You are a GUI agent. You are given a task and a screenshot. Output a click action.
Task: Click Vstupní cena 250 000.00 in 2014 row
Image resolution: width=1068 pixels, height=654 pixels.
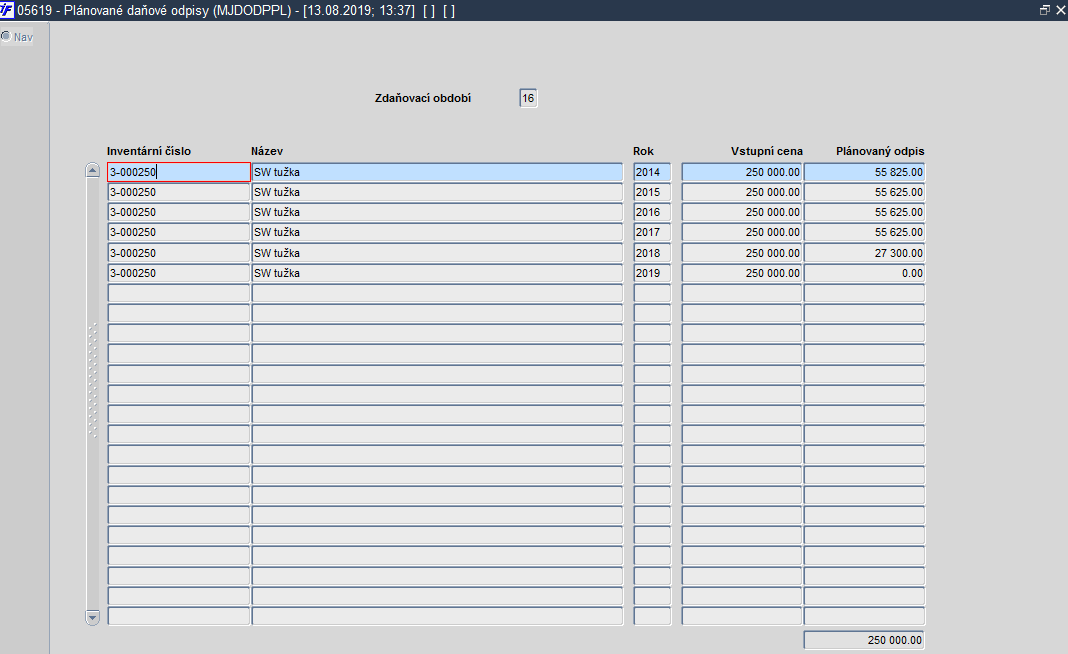[742, 172]
